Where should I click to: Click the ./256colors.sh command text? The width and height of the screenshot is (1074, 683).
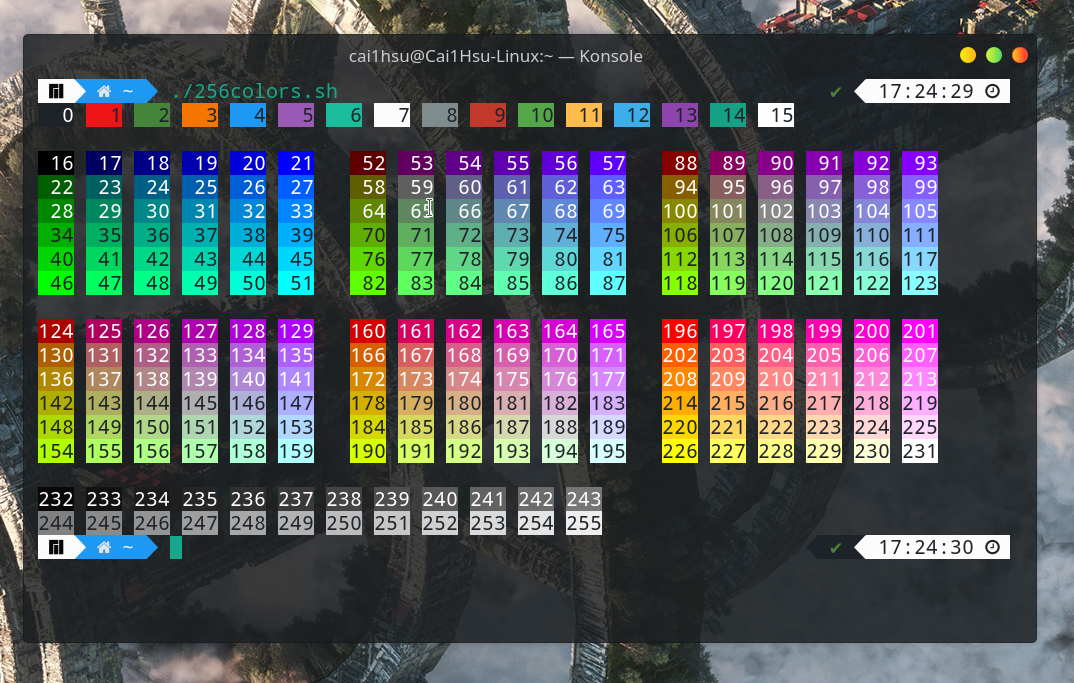coord(254,91)
